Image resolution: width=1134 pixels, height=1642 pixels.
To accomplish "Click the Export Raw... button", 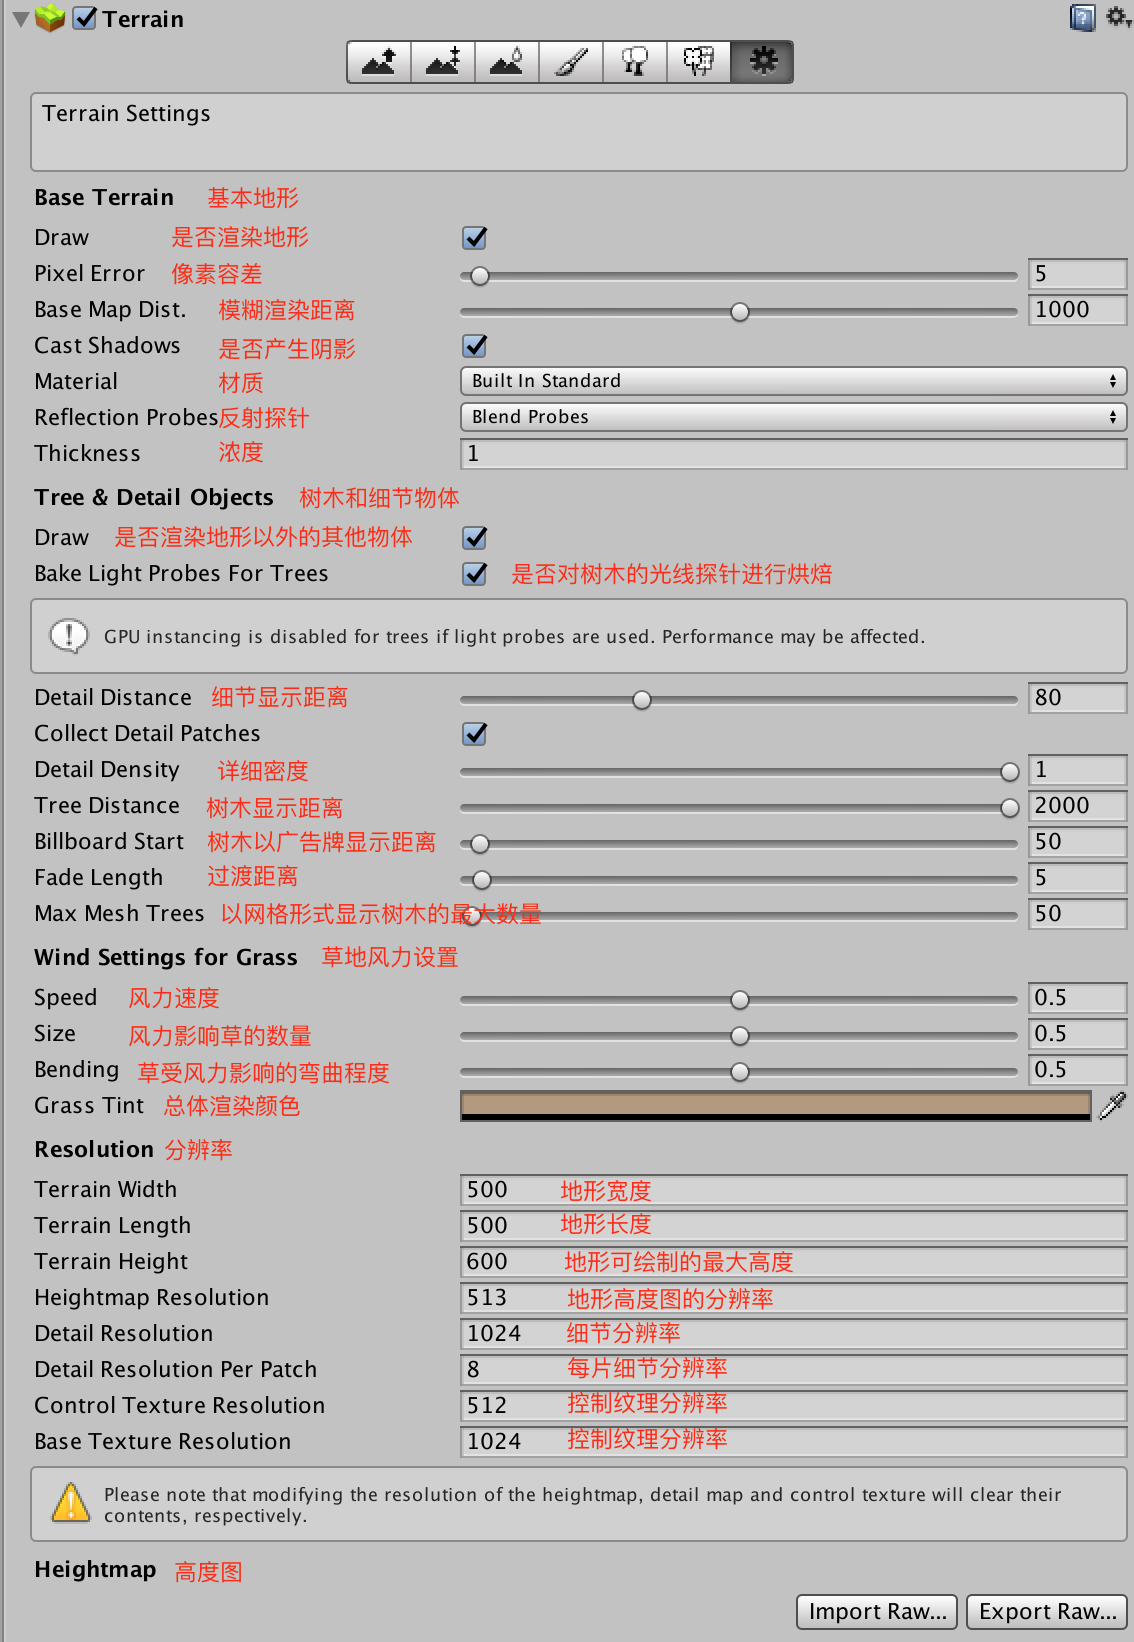I will point(1047,1611).
